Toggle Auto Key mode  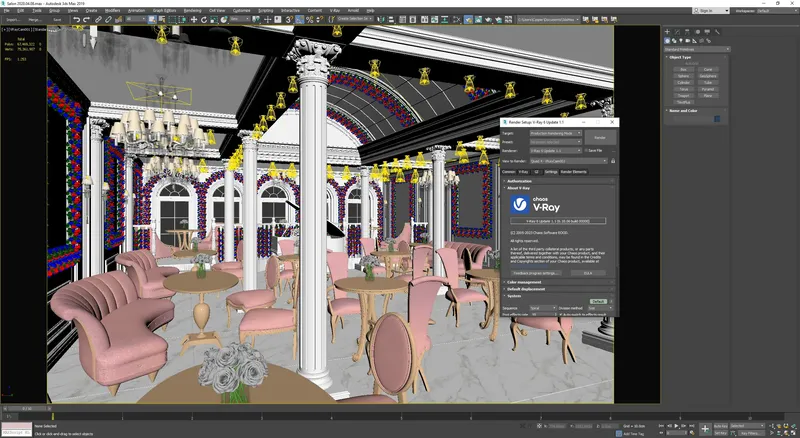(x=720, y=426)
